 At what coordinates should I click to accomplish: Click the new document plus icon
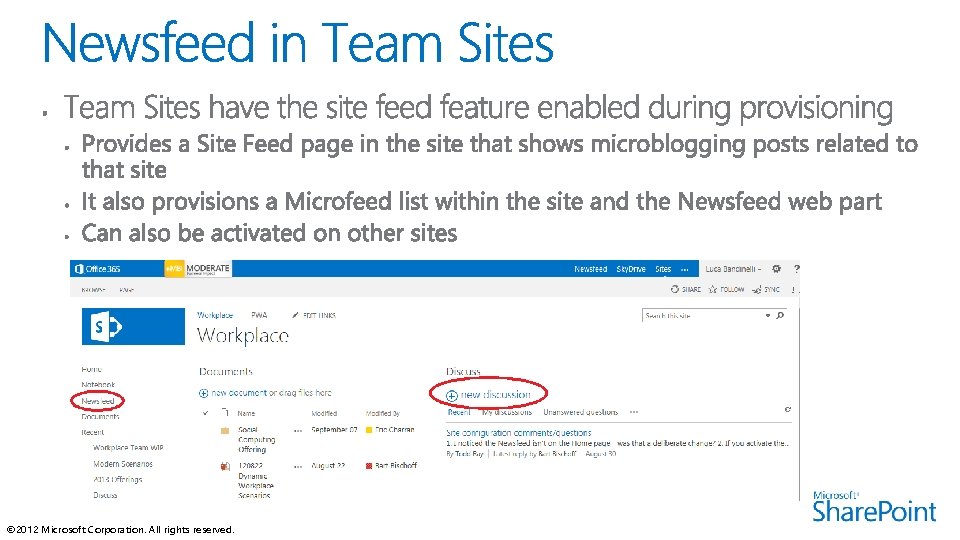click(203, 393)
